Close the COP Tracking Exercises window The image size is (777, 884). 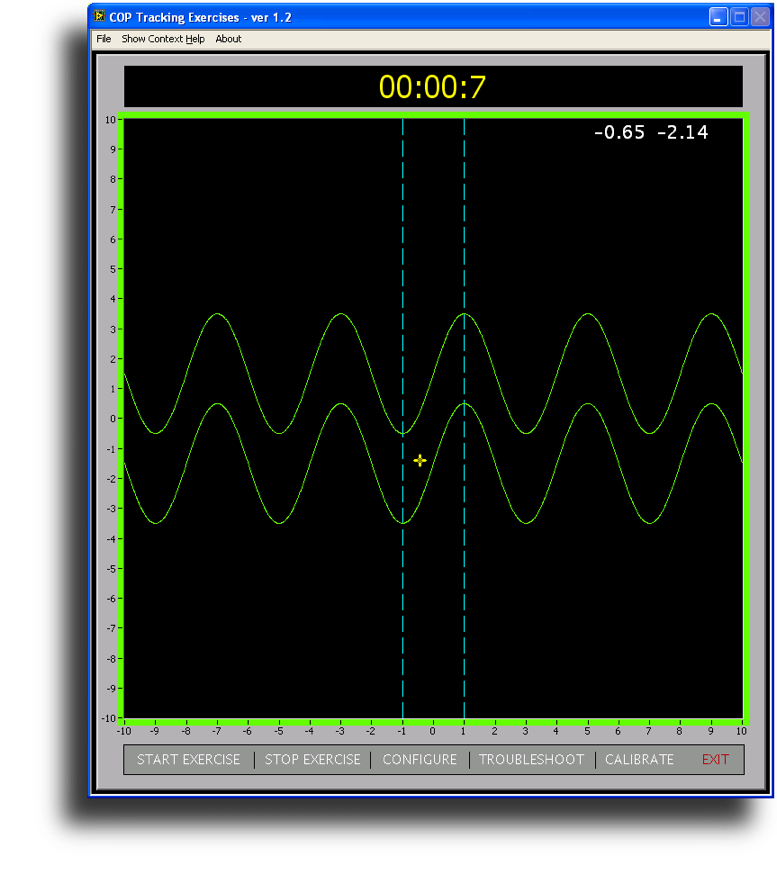pyautogui.click(x=760, y=17)
